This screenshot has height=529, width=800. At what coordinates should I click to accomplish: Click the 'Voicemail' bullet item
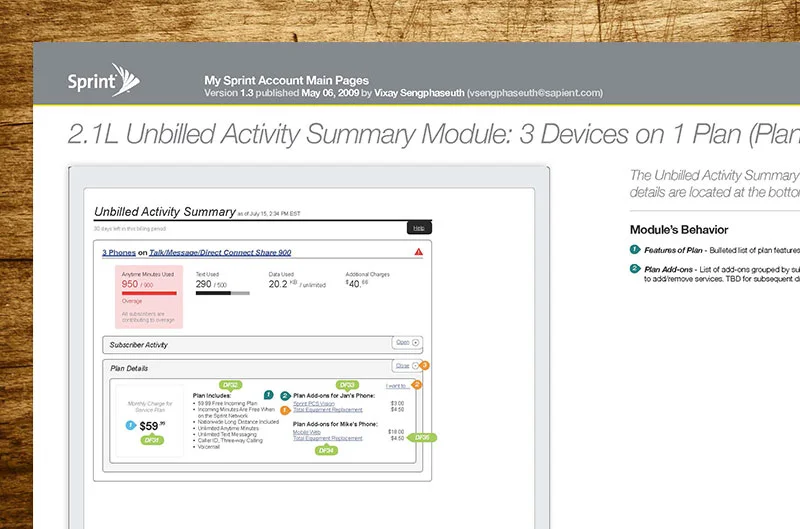coord(209,447)
